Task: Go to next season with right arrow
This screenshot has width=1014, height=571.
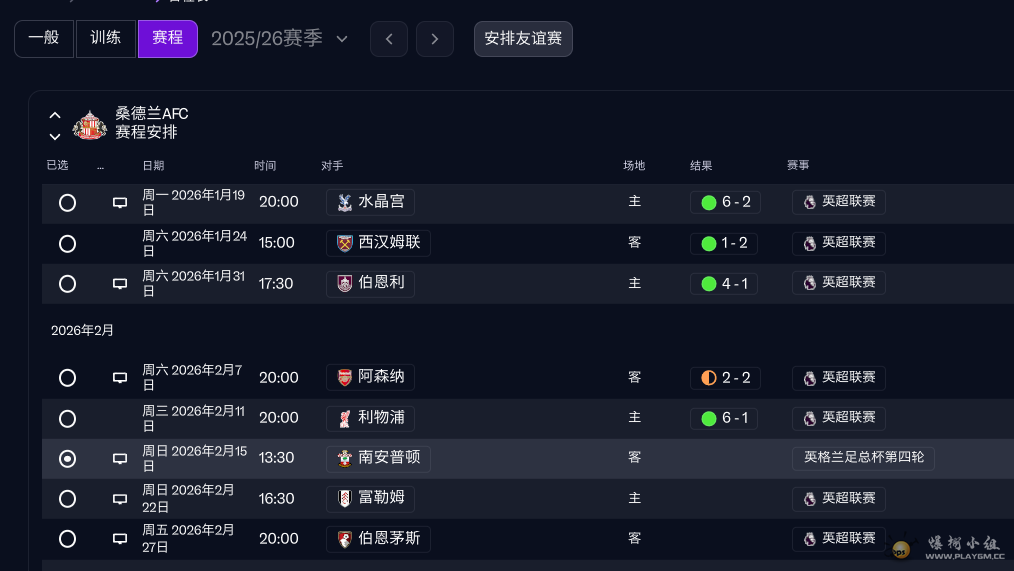Action: click(434, 39)
